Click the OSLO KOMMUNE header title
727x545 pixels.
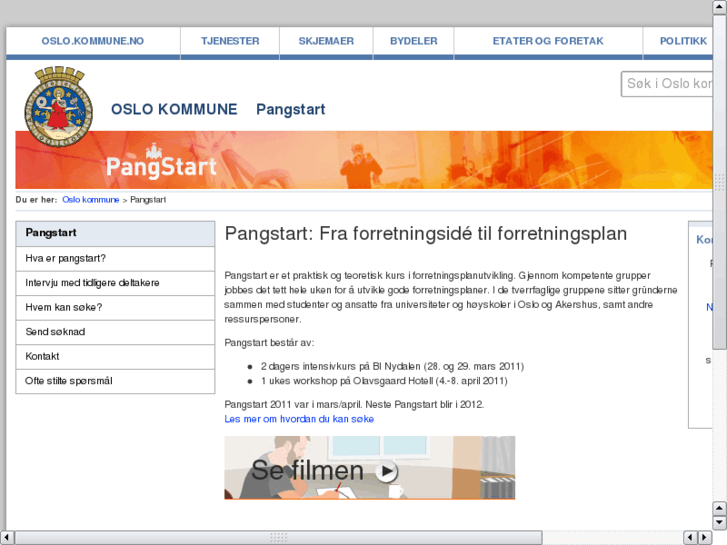(174, 109)
